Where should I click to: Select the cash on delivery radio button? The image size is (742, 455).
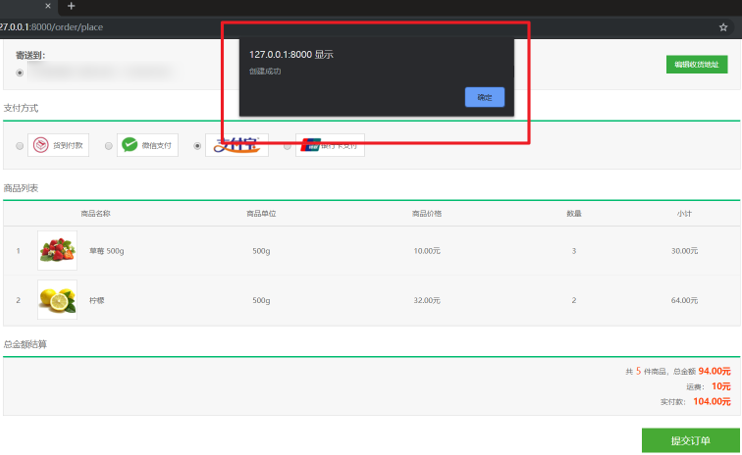pos(19,146)
